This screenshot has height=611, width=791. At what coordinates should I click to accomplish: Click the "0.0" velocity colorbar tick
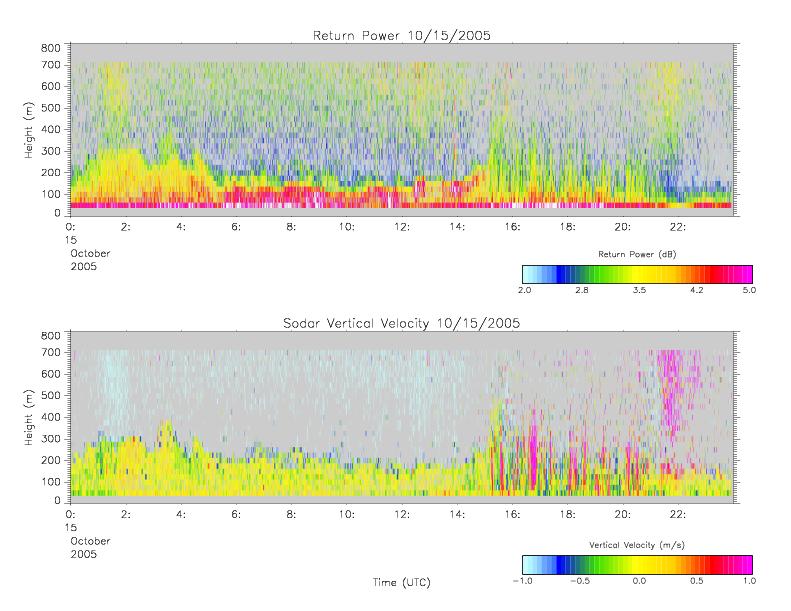coord(639,581)
